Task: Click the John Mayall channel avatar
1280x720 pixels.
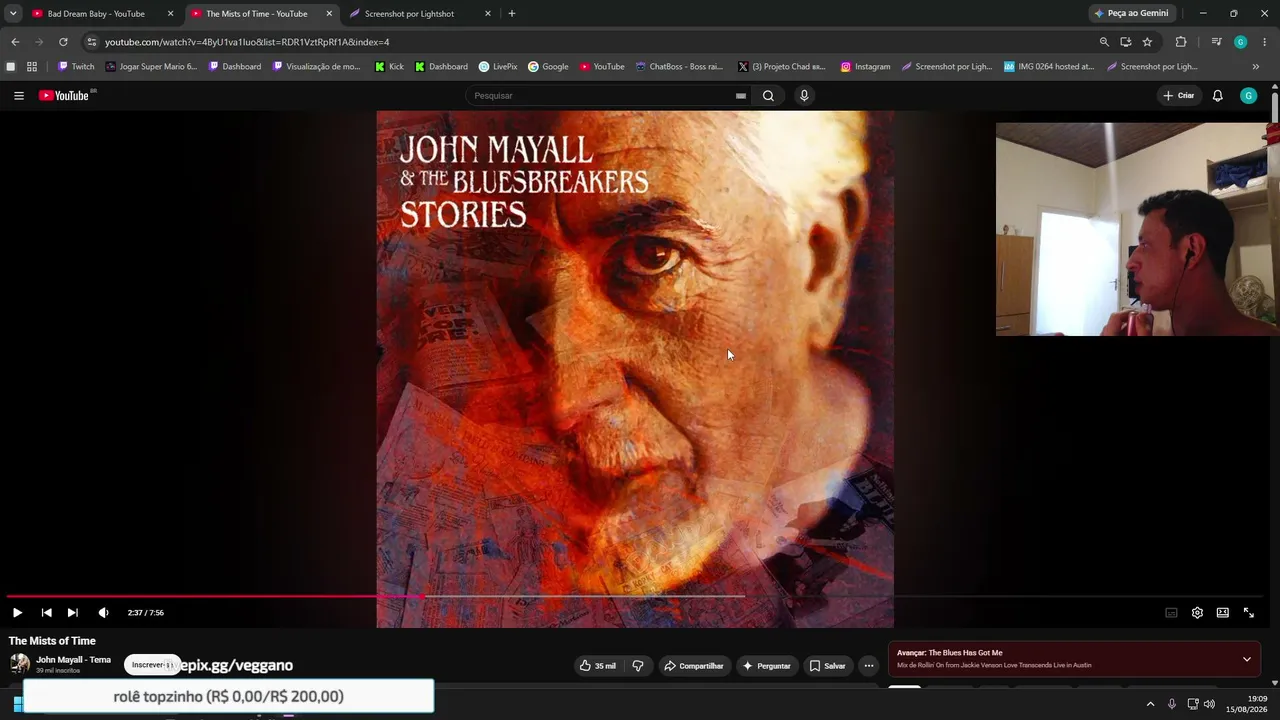Action: [x=19, y=664]
